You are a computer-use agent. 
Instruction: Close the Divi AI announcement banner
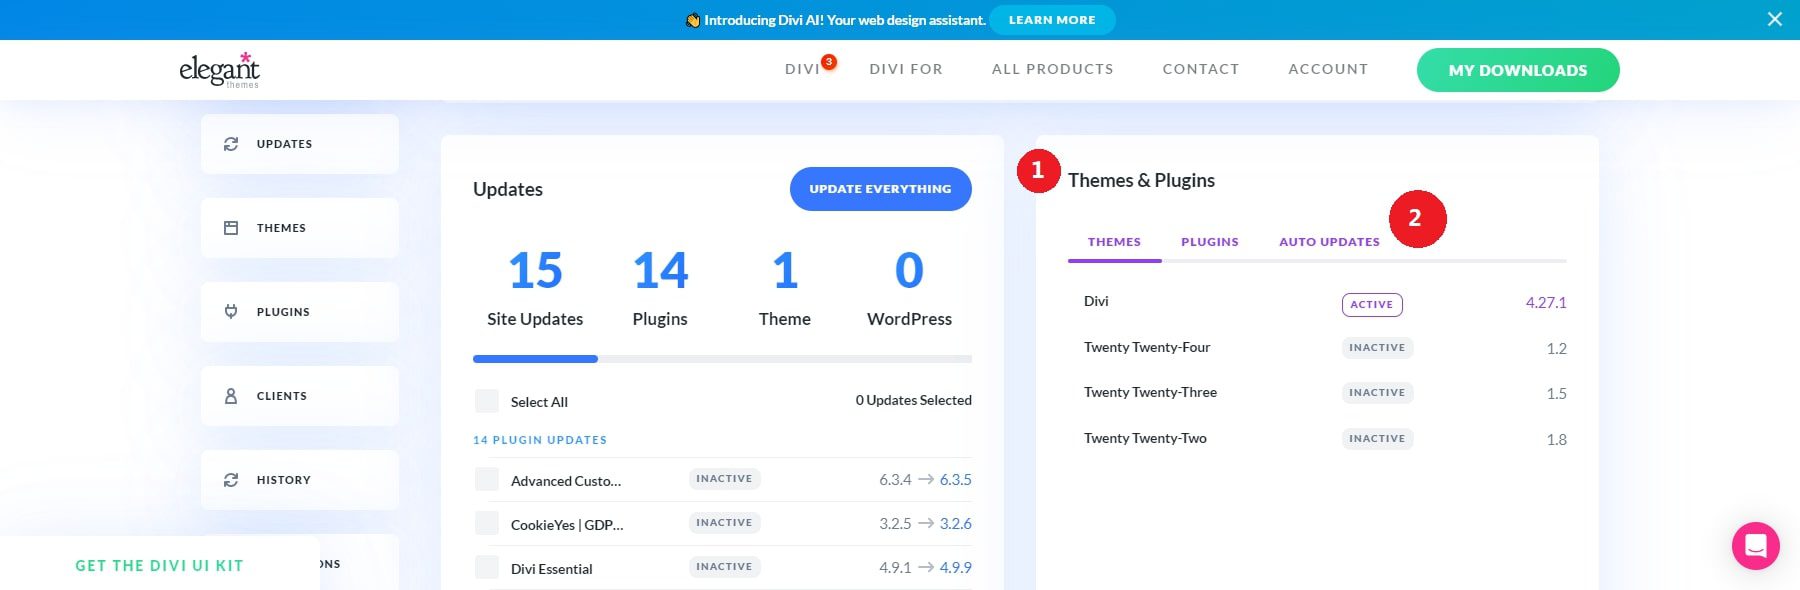(1775, 19)
